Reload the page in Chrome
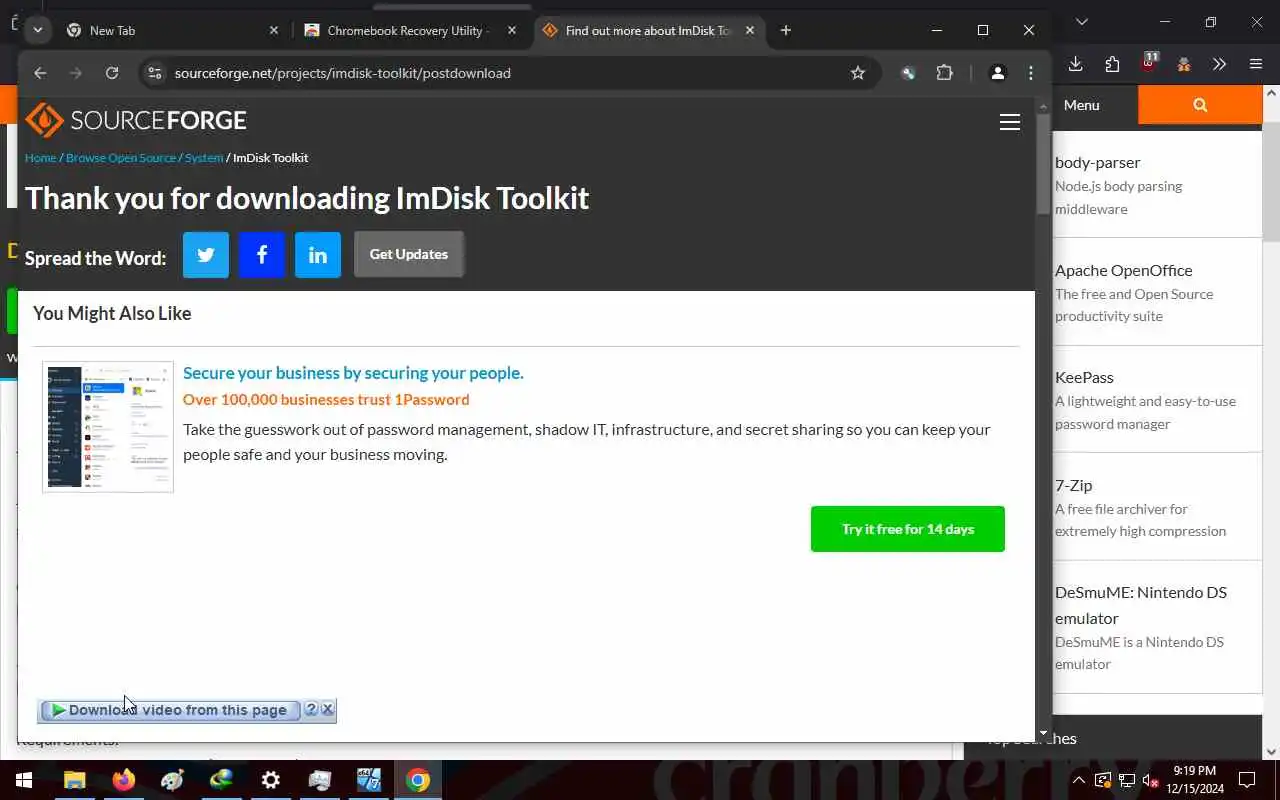Image resolution: width=1280 pixels, height=800 pixels. click(112, 73)
